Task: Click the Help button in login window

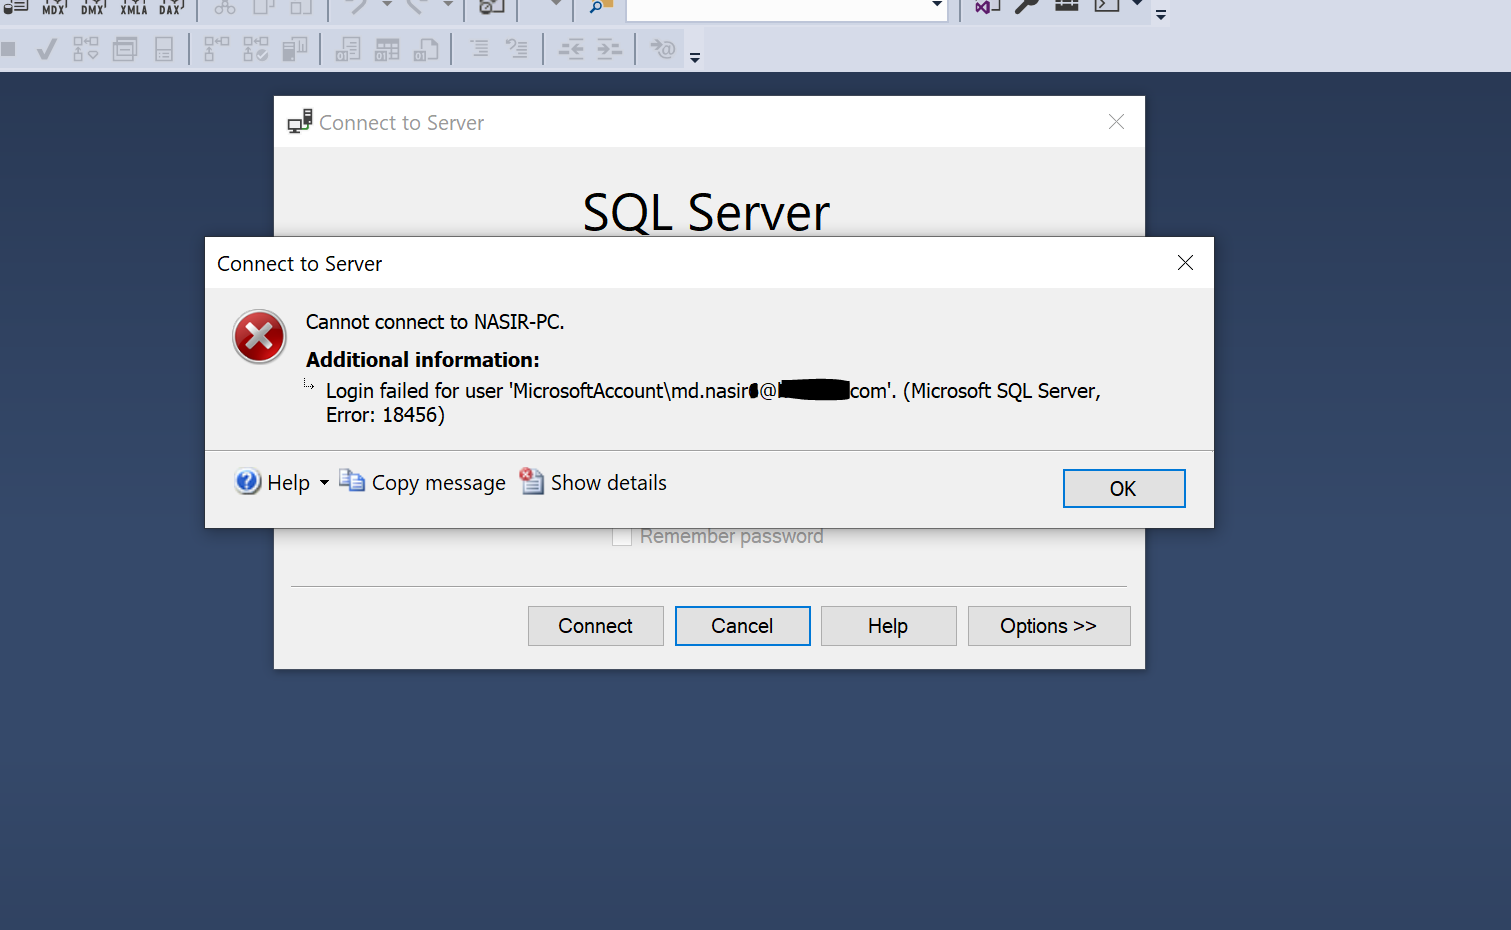Action: [889, 626]
